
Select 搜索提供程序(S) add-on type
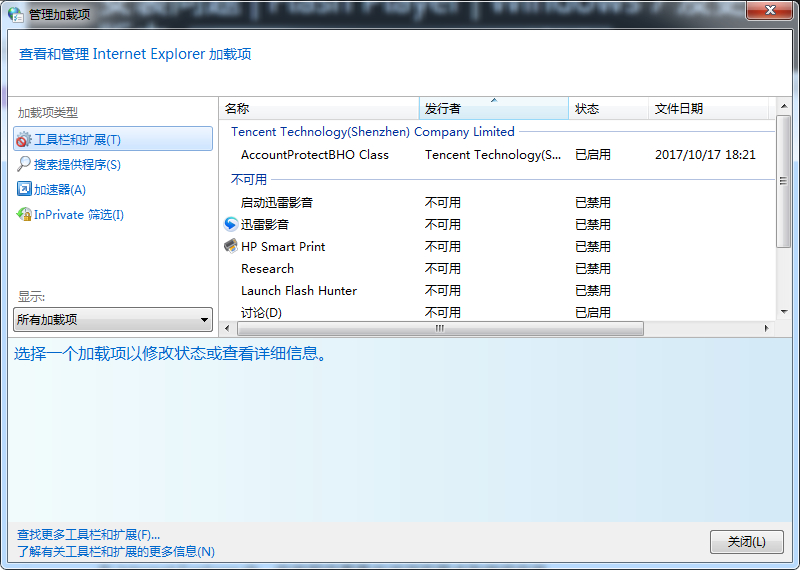(77, 164)
